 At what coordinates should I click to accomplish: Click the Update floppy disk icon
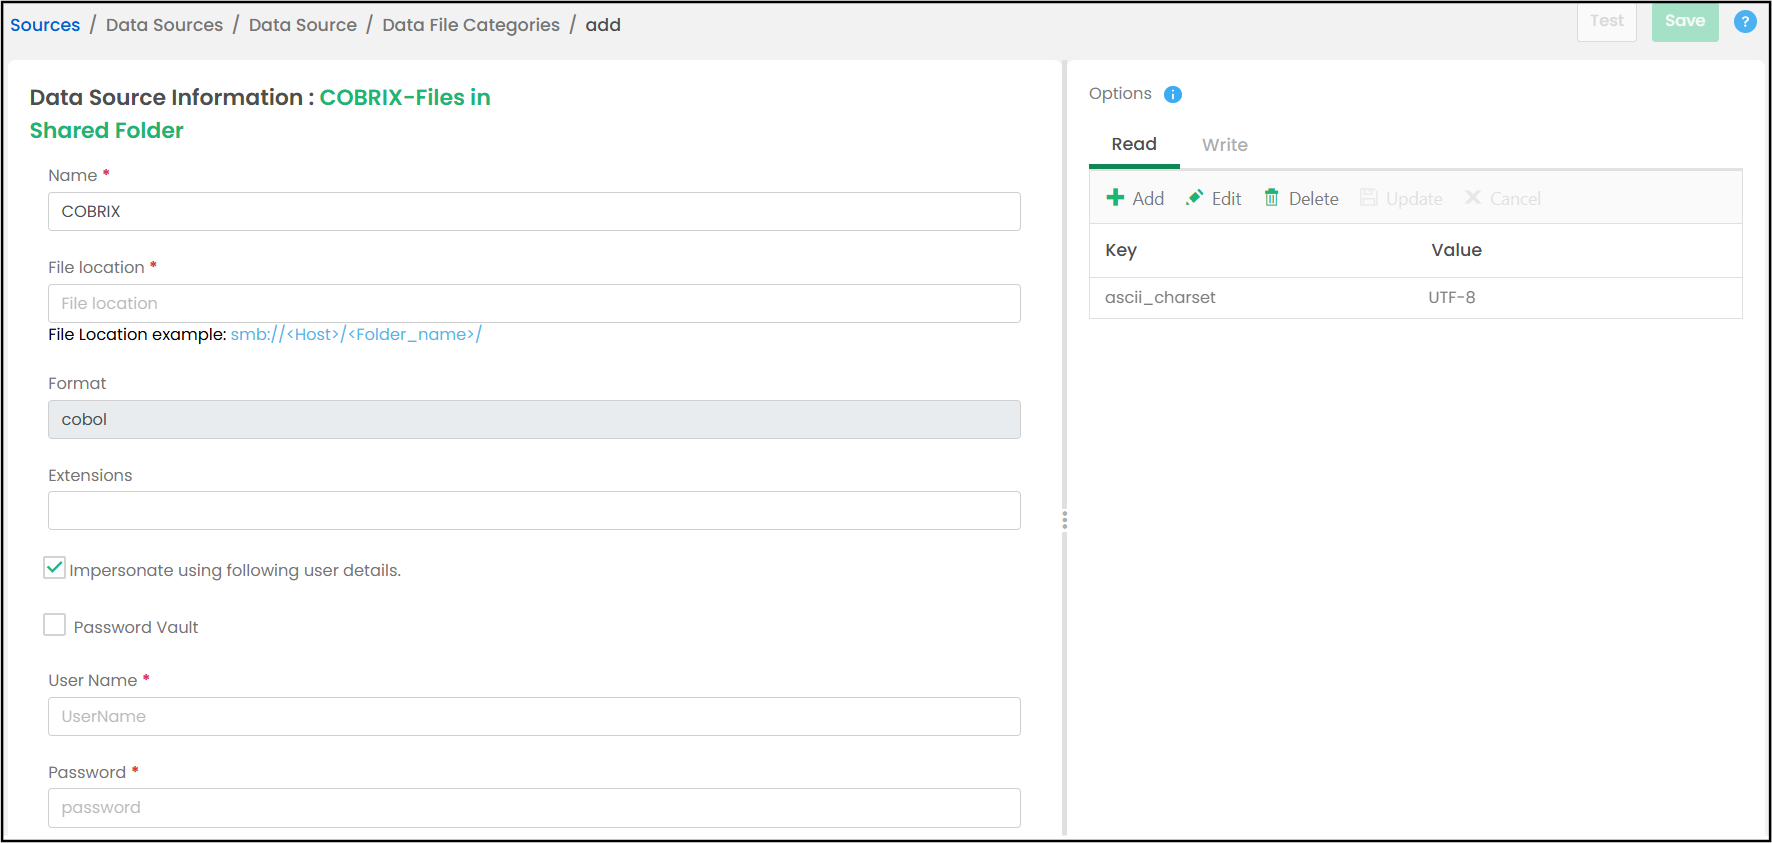pyautogui.click(x=1368, y=198)
